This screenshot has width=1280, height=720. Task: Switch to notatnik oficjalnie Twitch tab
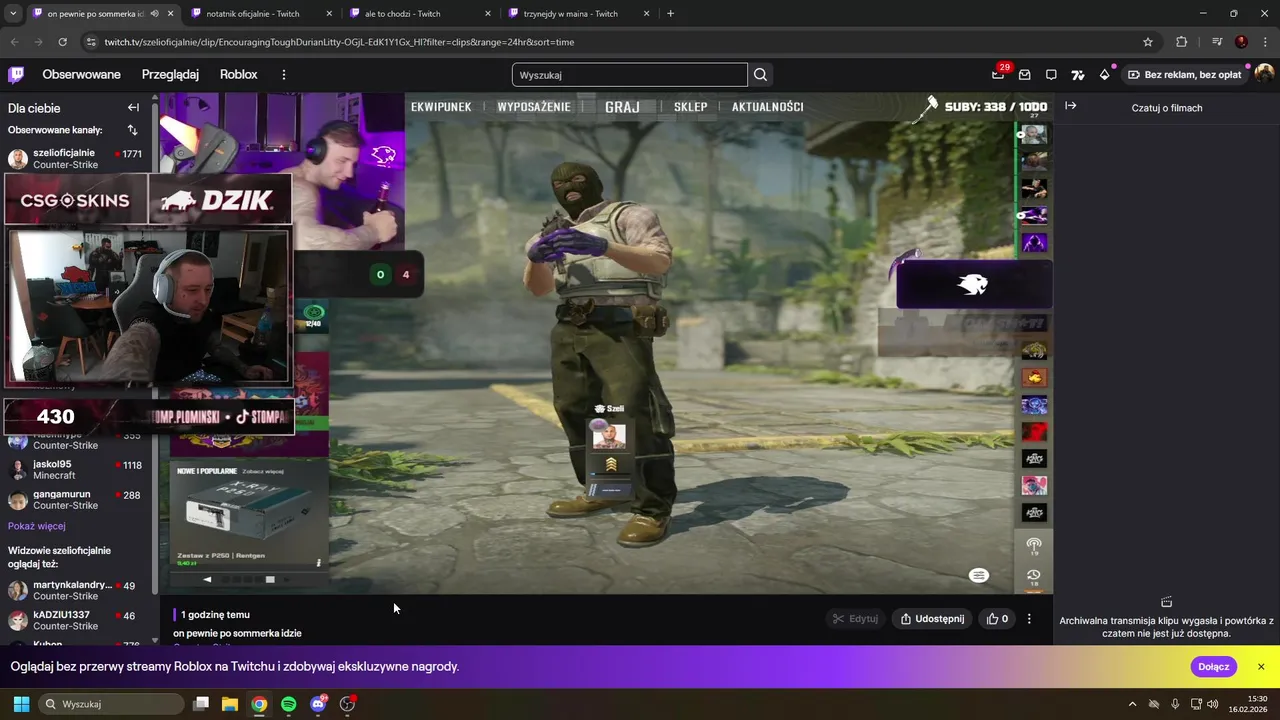pyautogui.click(x=260, y=14)
